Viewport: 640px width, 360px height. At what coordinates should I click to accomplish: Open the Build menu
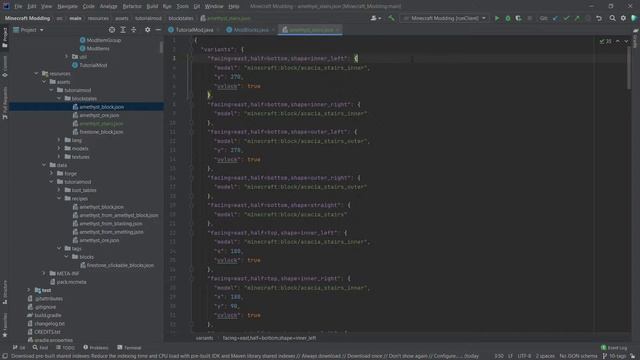[152, 7]
